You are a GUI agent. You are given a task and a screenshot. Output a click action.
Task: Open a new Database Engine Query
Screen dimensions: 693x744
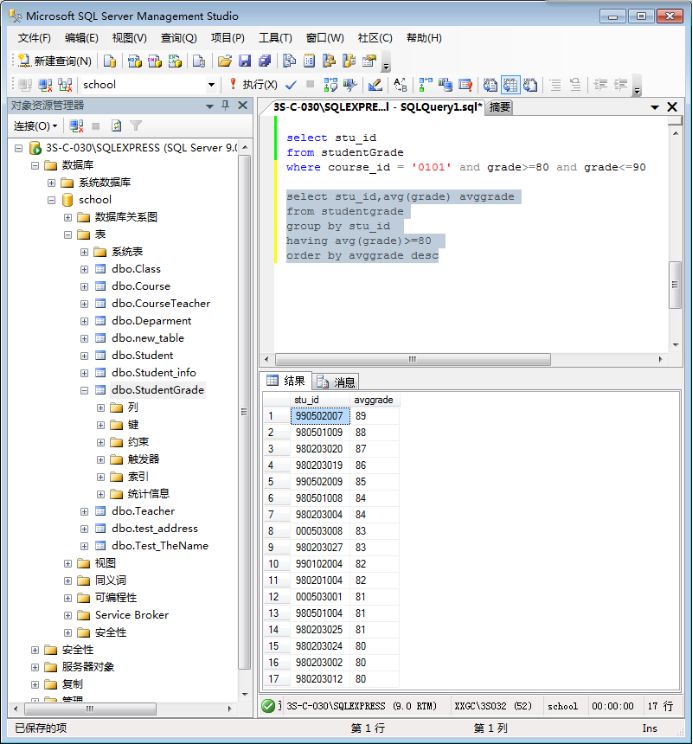pos(110,61)
